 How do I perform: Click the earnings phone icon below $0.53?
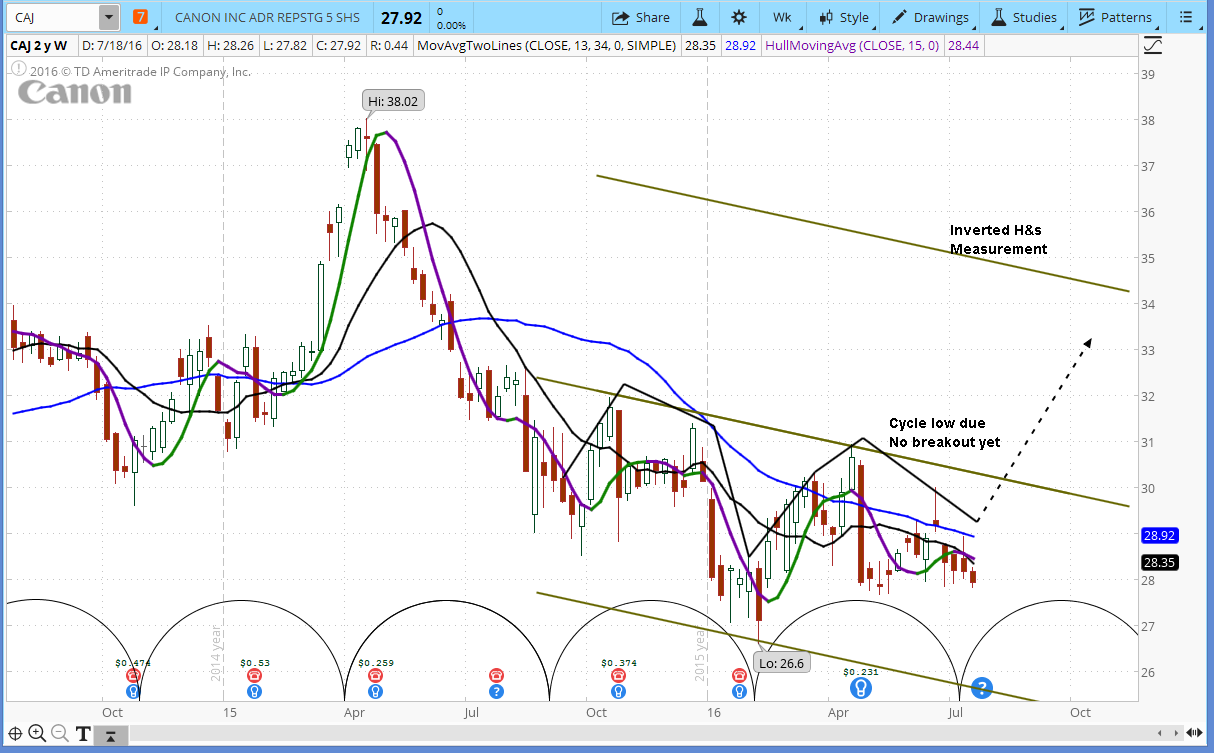(255, 676)
